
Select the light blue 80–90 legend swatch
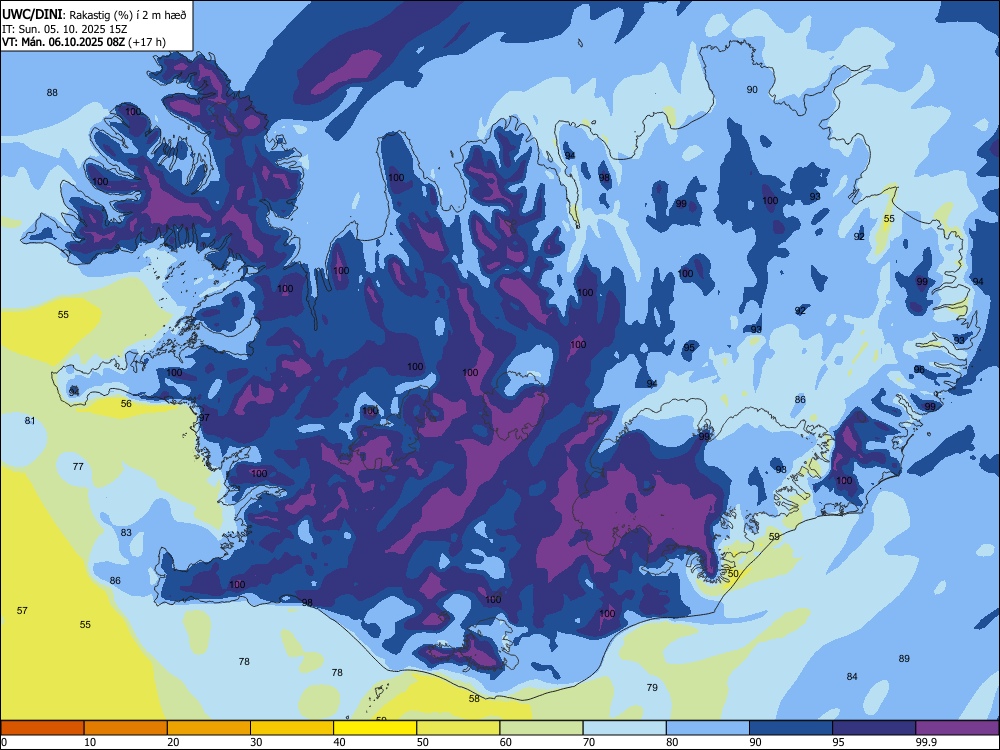coord(707,728)
